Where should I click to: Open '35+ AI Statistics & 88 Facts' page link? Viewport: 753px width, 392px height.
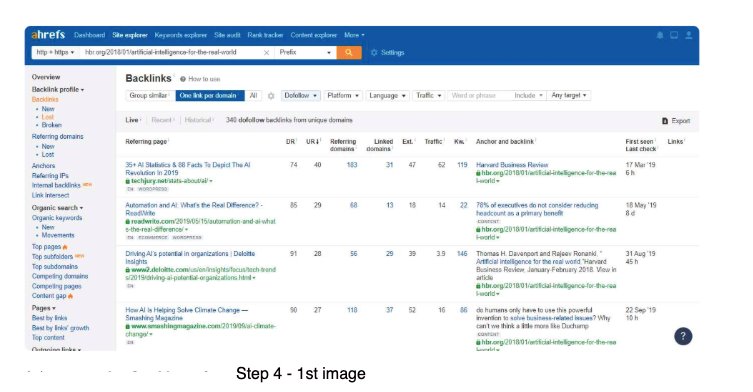[x=187, y=169]
